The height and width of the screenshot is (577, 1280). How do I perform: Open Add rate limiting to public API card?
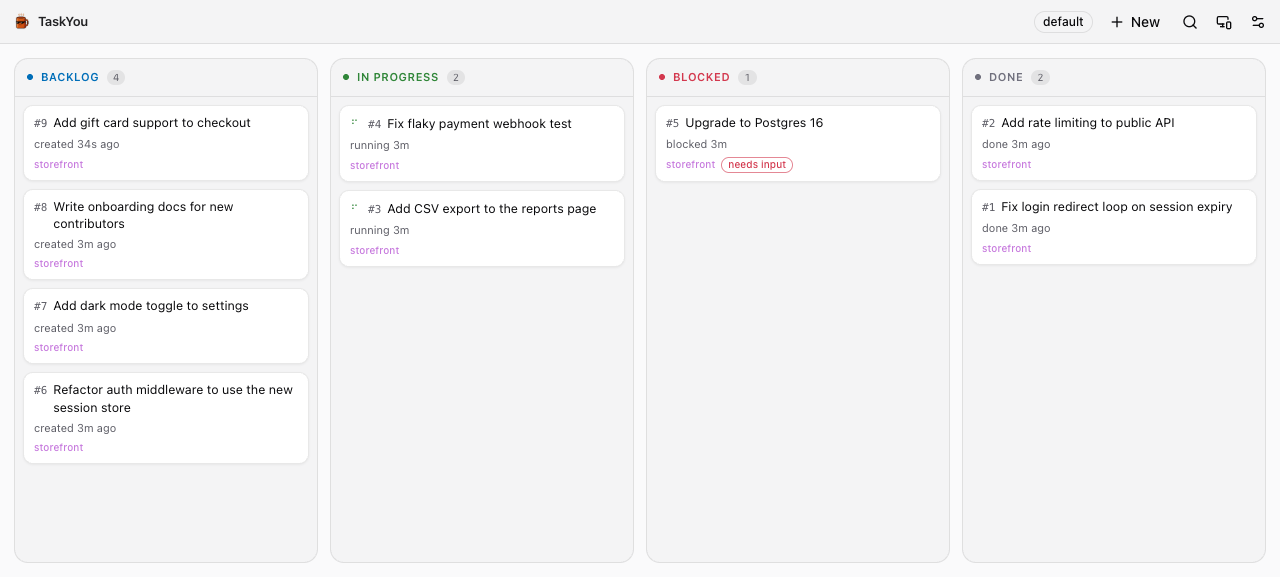point(1114,144)
